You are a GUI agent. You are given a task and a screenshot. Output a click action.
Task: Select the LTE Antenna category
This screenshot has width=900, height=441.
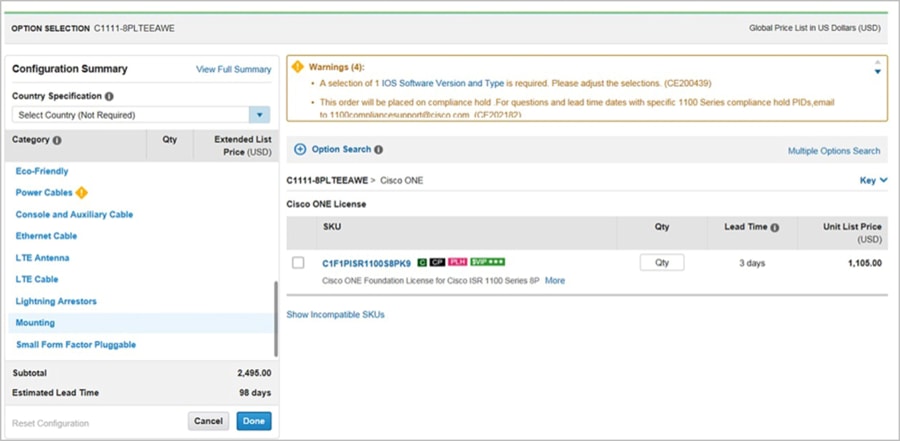click(x=42, y=258)
